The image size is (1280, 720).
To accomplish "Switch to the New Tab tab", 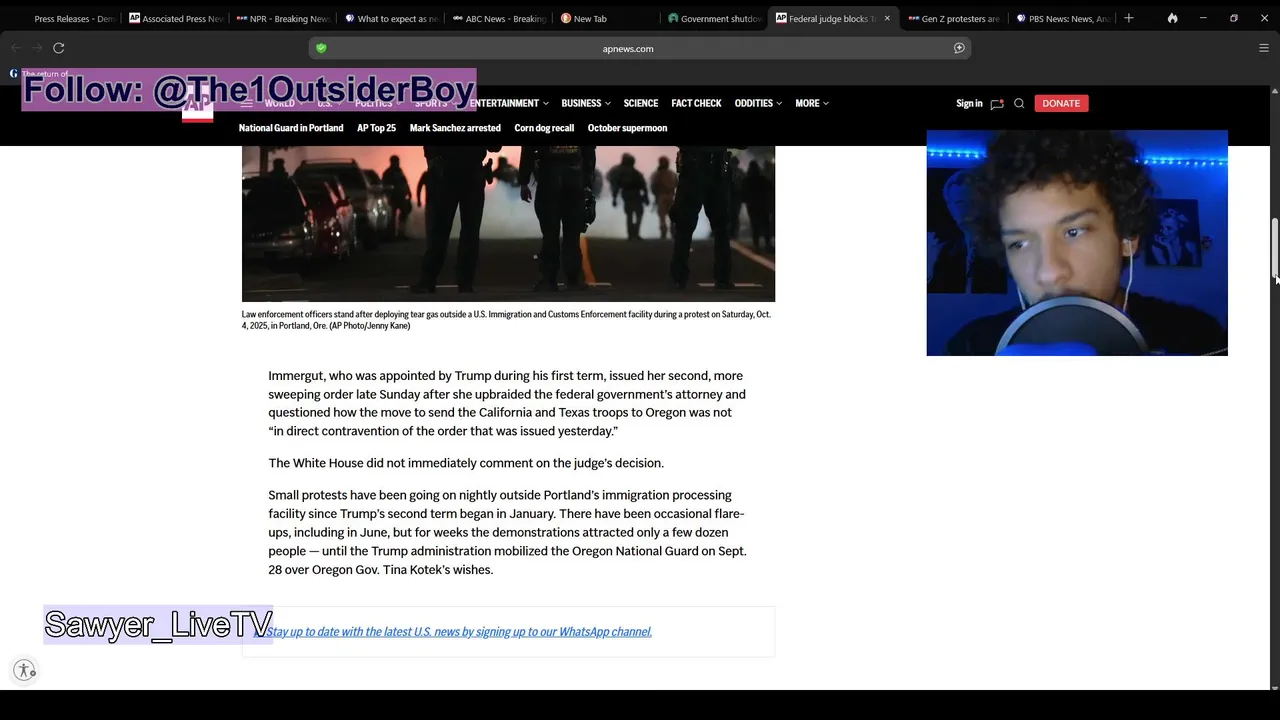I will (x=605, y=18).
